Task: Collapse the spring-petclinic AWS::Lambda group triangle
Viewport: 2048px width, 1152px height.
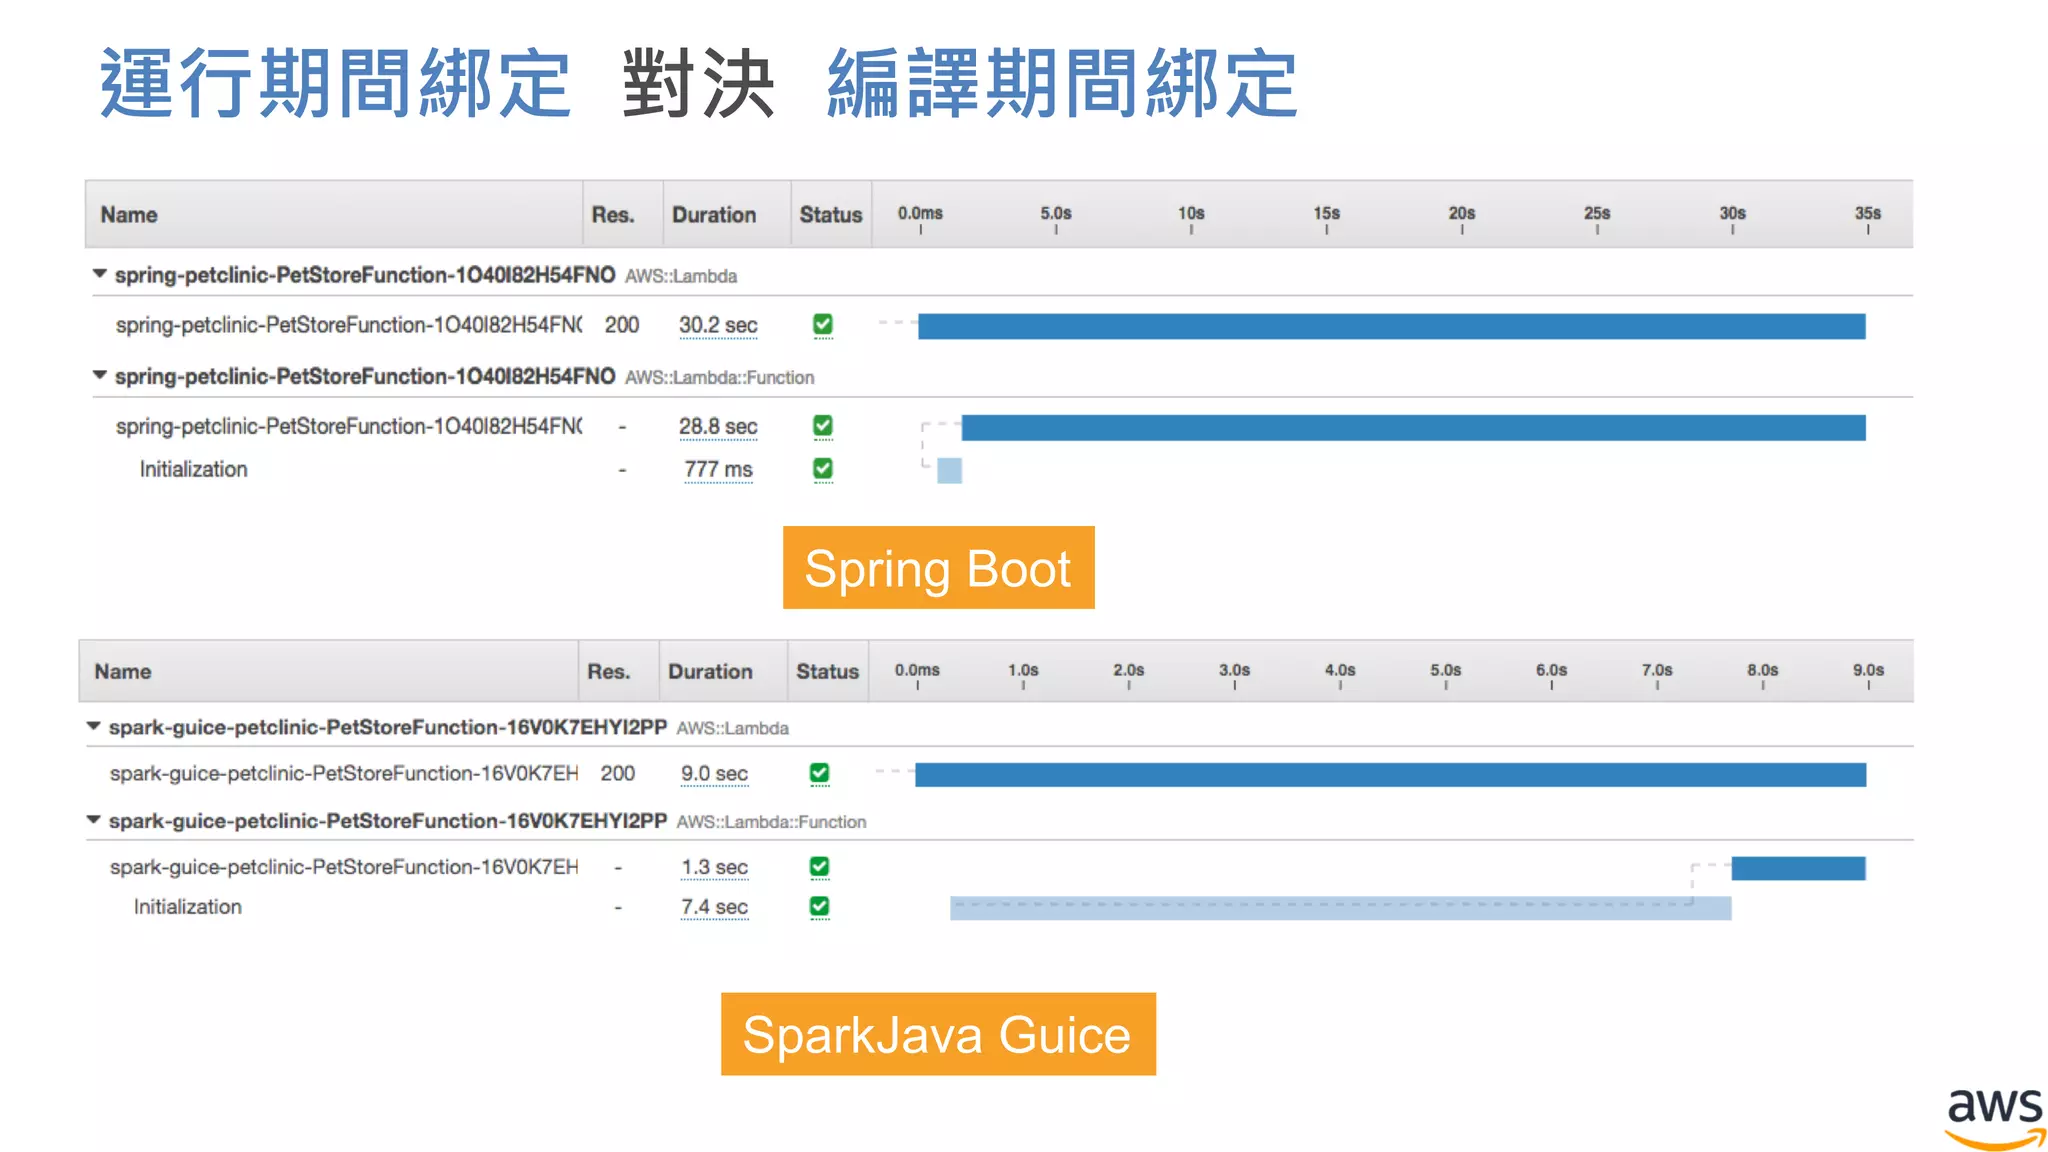Action: 99,273
